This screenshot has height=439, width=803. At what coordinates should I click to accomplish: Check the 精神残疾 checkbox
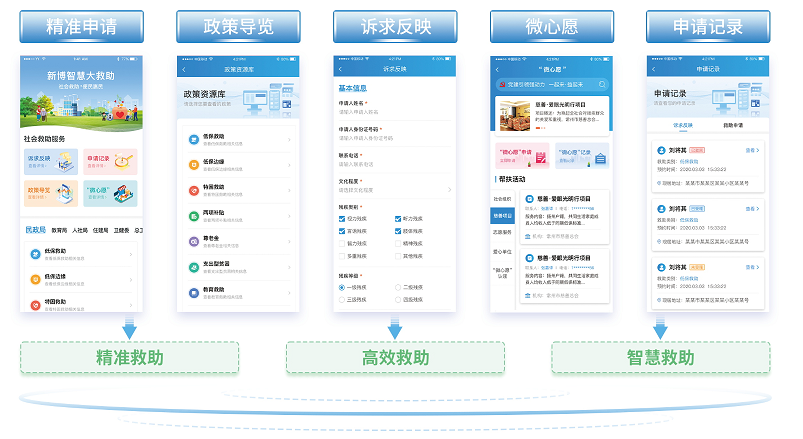398,243
